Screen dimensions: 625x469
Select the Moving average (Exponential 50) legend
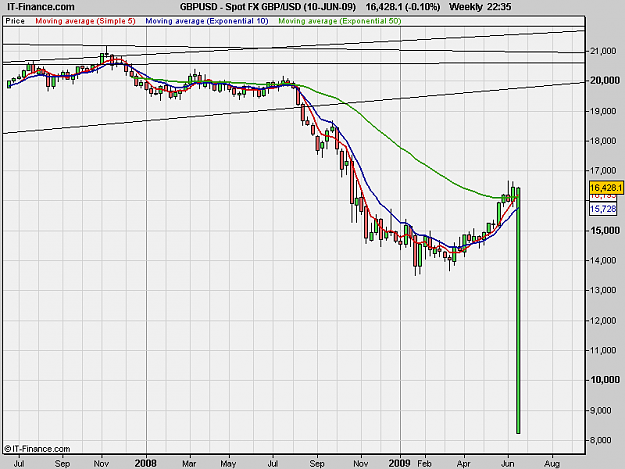coord(340,21)
